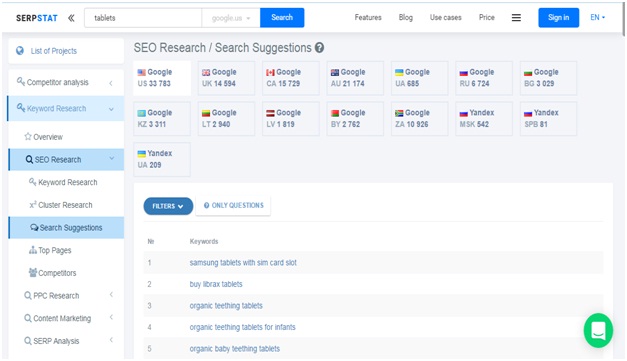
Task: Click the Content Marketing magnifier icon
Action: coord(28,318)
